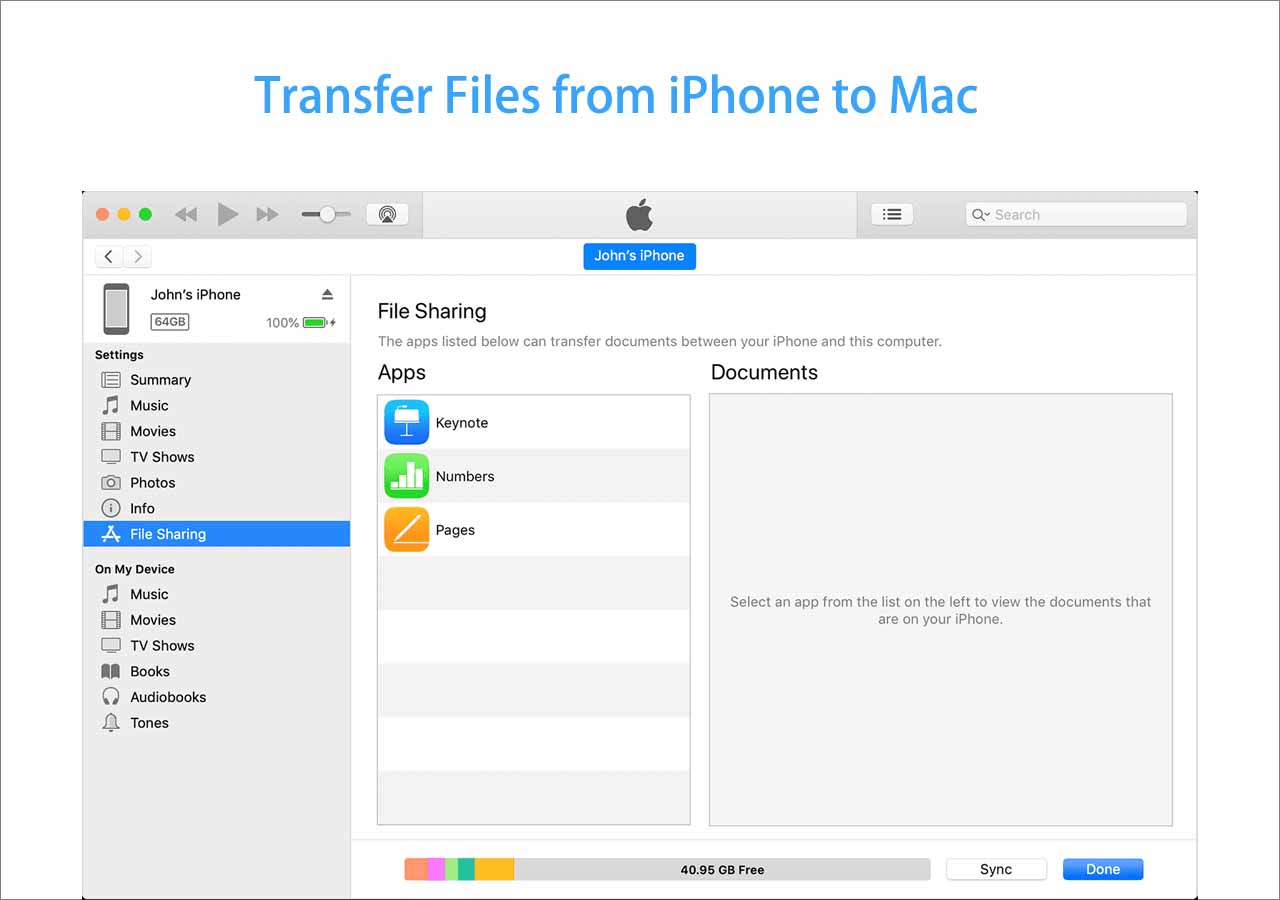Click the pink segment of the storage bar

tap(436, 869)
